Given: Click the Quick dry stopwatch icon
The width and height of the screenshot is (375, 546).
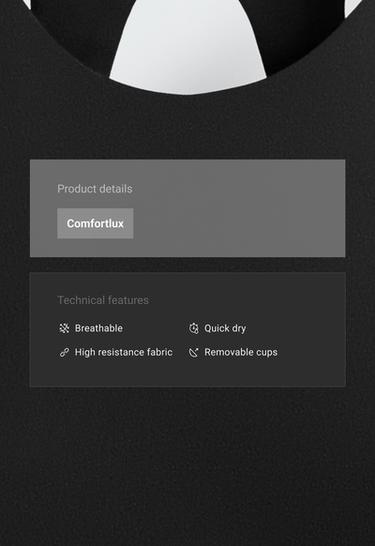Looking at the screenshot, I should coord(194,328).
